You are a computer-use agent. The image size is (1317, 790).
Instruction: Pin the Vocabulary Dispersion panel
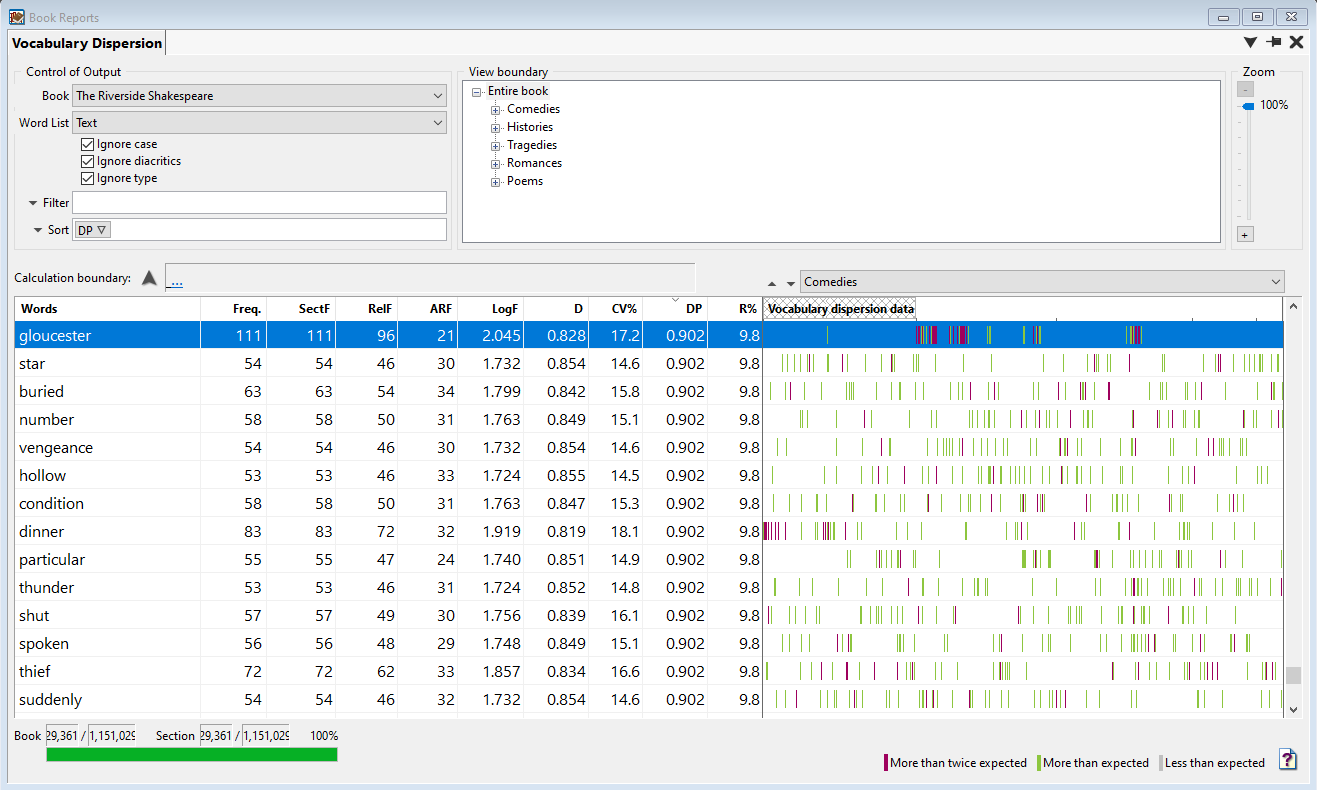[x=1273, y=42]
